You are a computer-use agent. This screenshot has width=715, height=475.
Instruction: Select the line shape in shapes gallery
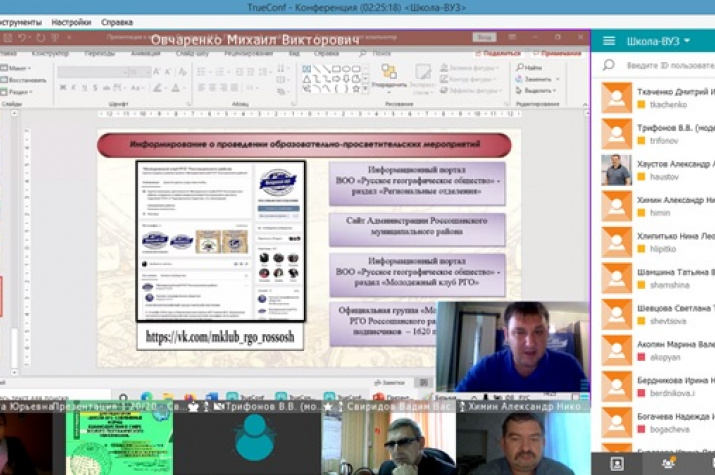[x=316, y=69]
